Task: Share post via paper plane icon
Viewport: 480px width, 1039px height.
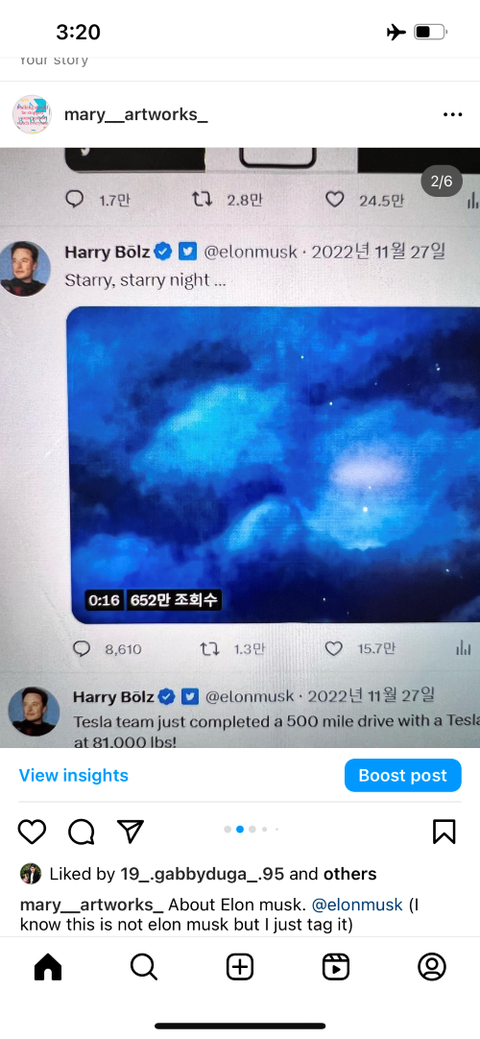Action: (130, 831)
